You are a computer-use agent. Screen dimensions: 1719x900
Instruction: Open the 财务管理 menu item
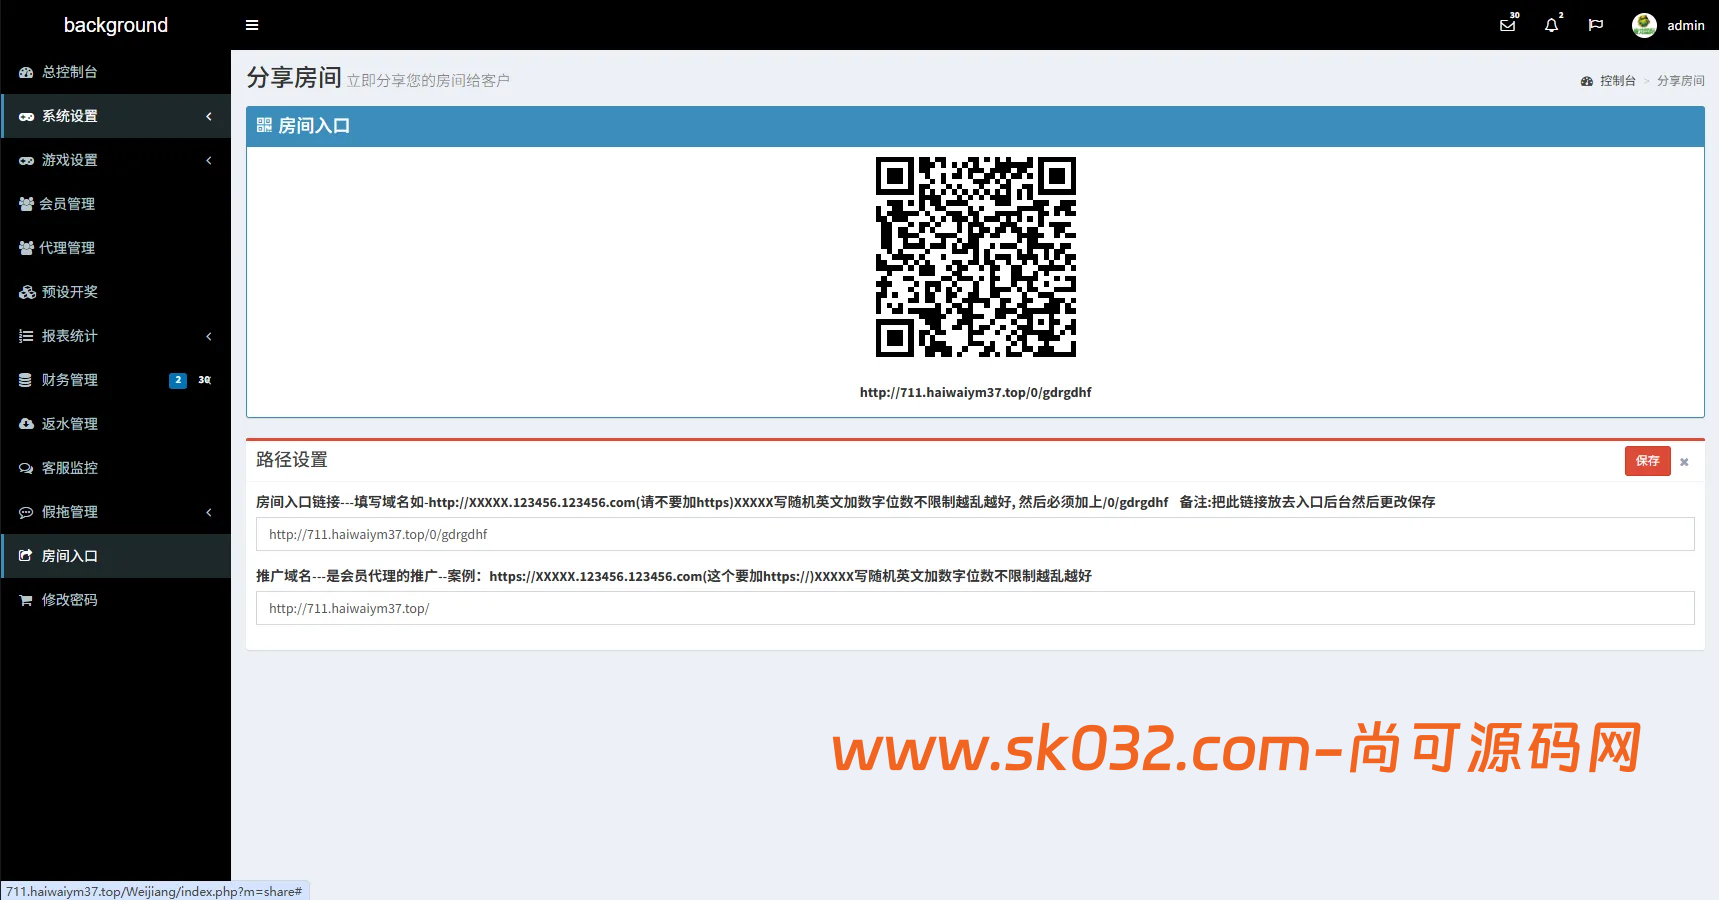[x=116, y=380]
